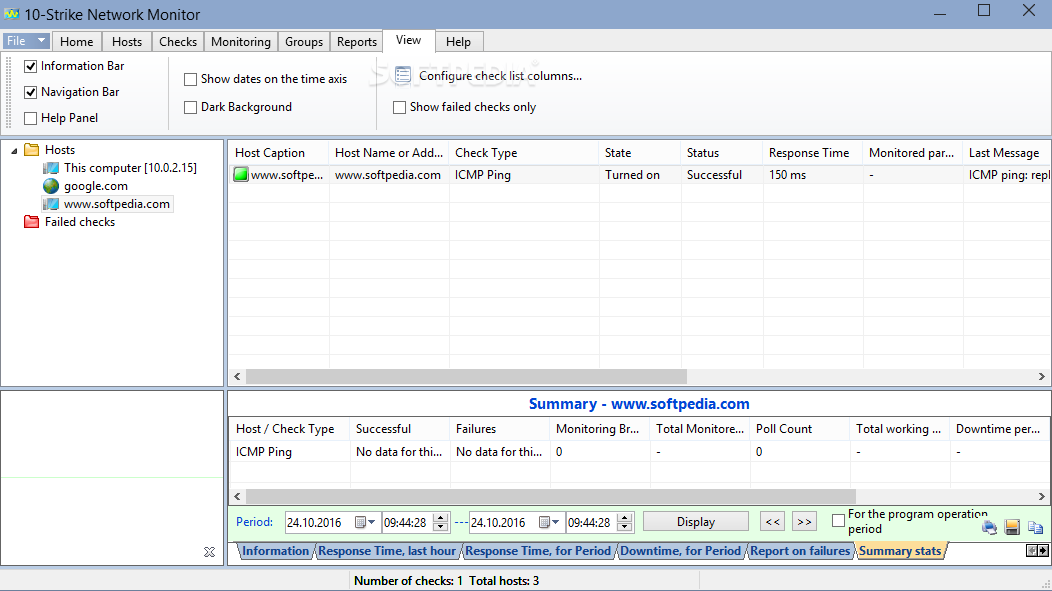This screenshot has width=1052, height=591.
Task: Open the Groups ribbon tab
Action: (304, 42)
